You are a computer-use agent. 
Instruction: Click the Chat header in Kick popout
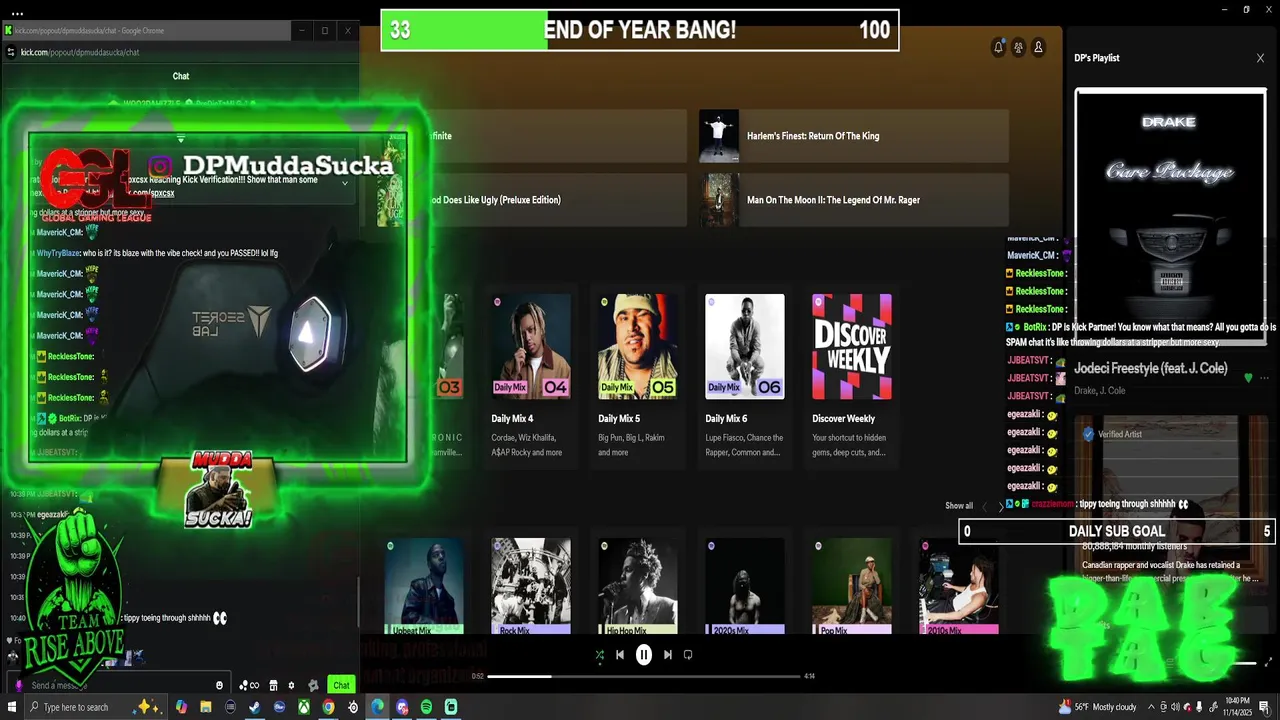[x=181, y=76]
